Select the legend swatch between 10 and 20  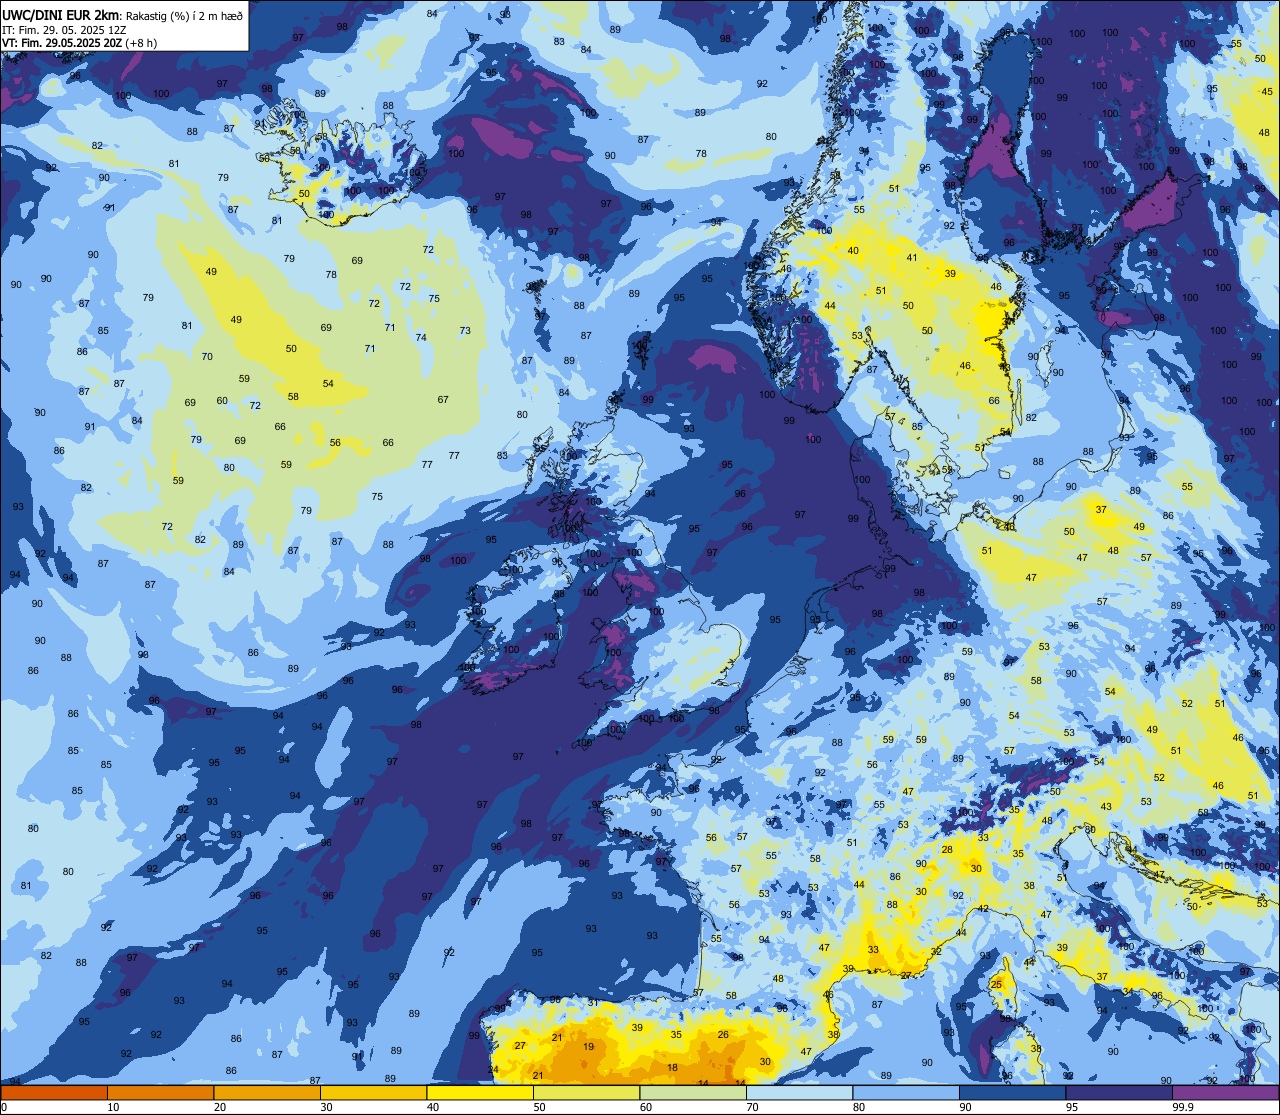pos(160,1093)
